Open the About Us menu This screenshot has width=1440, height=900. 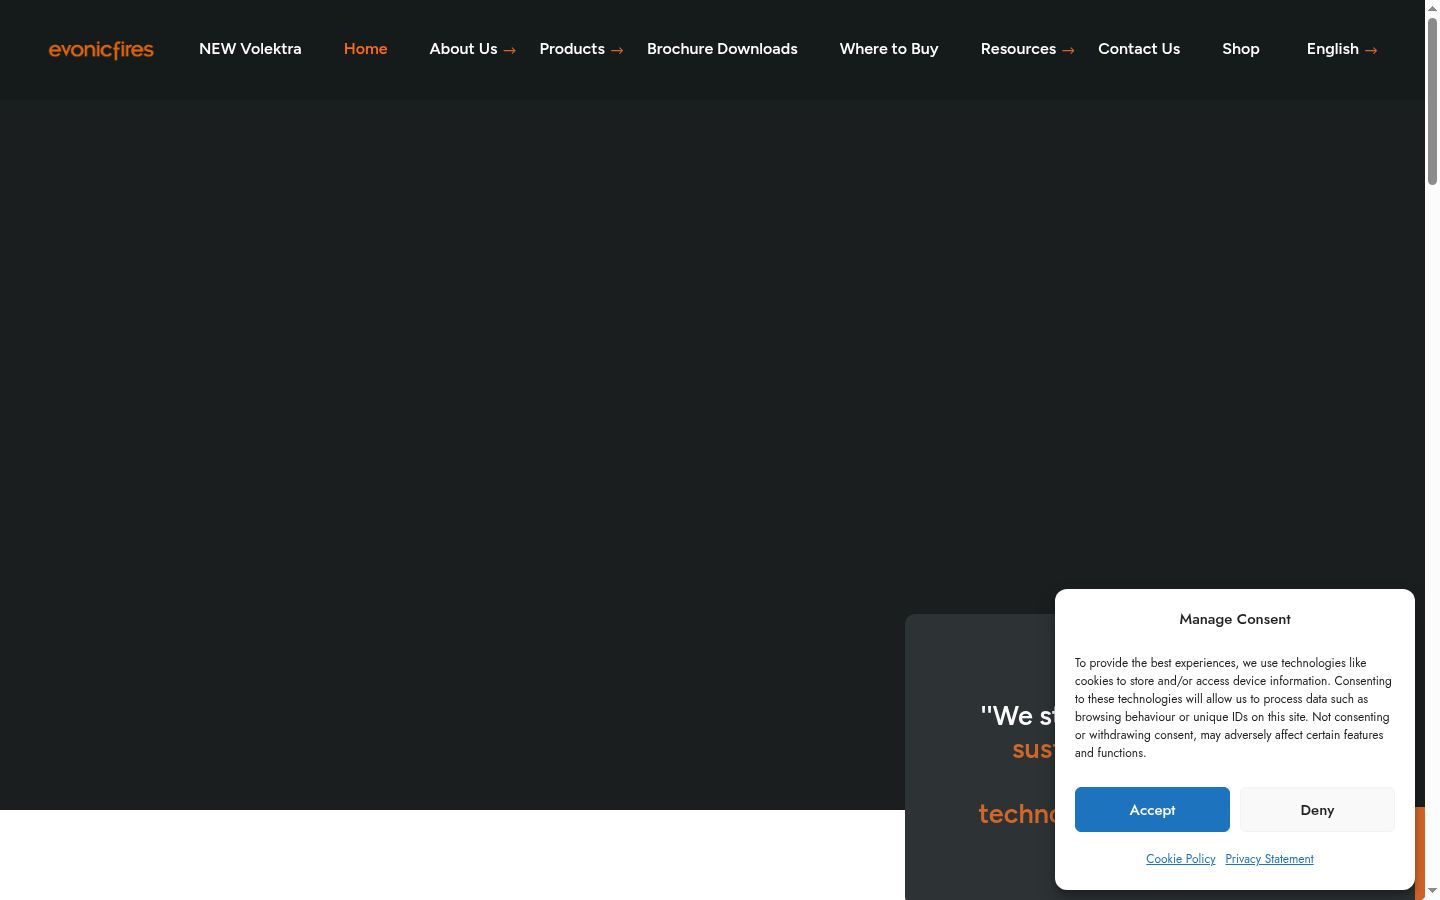point(463,49)
